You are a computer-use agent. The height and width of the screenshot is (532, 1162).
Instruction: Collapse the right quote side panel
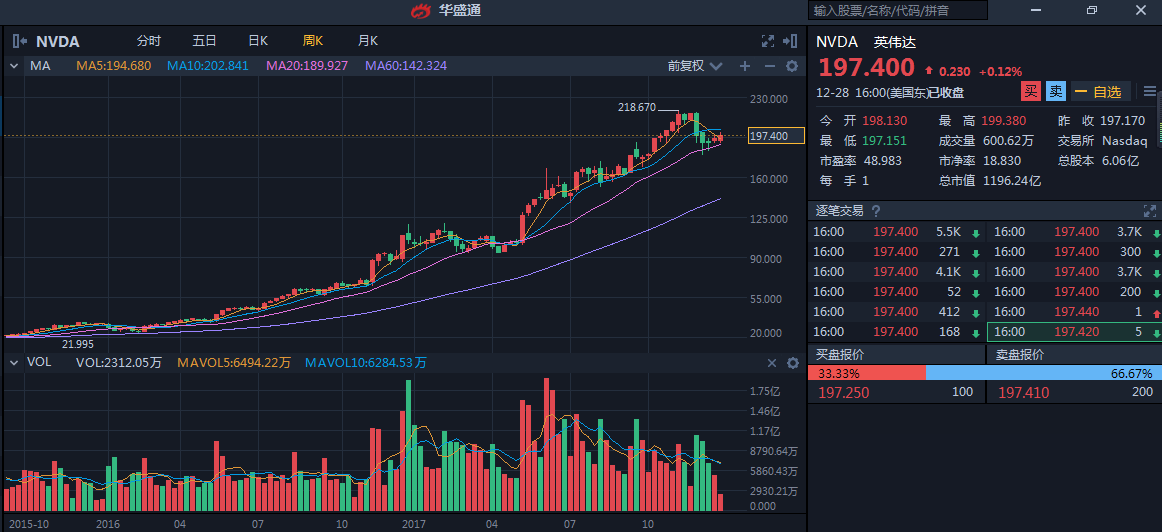[x=792, y=41]
